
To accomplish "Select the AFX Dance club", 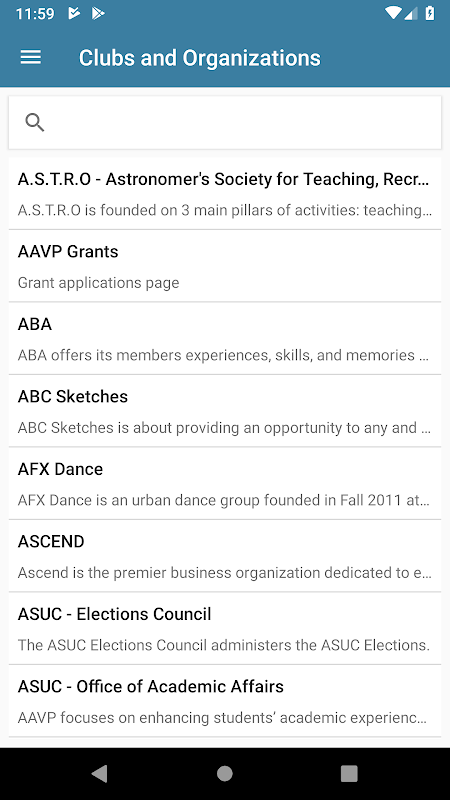I will (x=225, y=484).
